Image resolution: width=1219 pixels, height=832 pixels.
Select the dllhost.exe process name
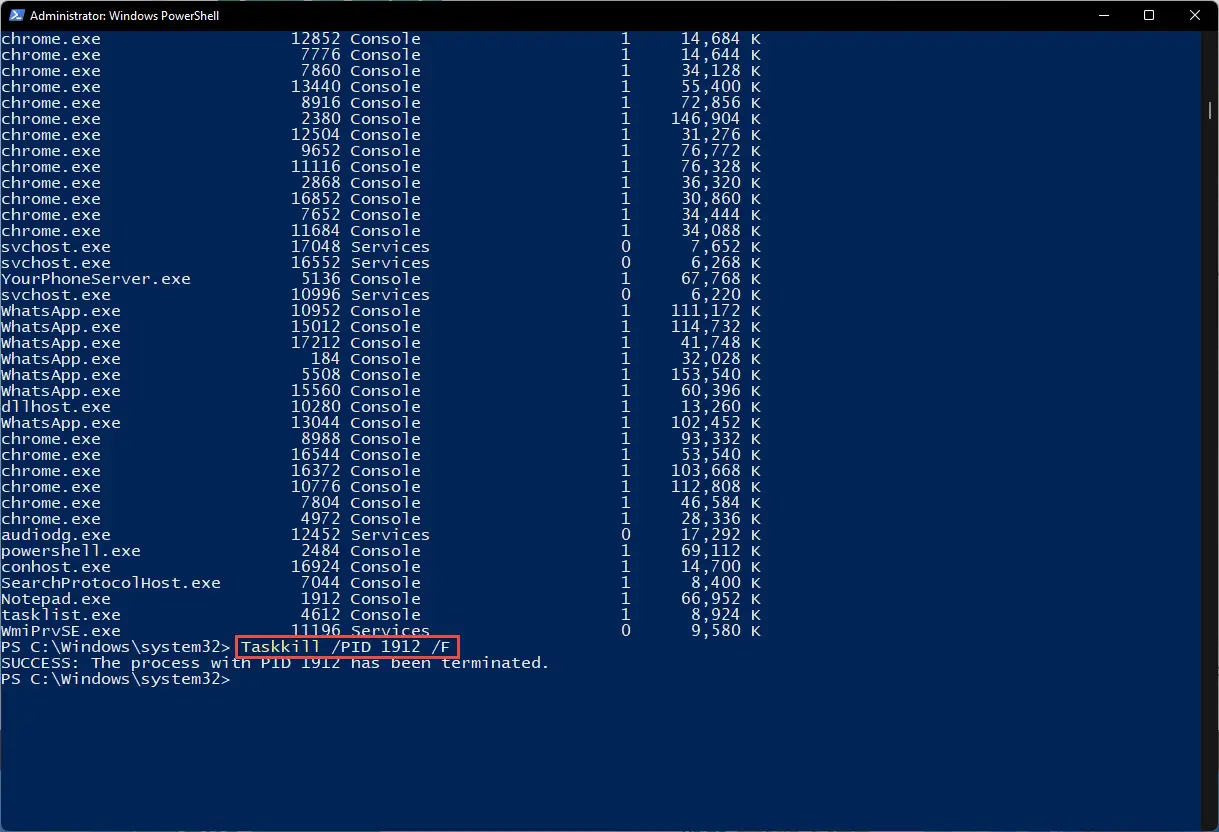[56, 407]
